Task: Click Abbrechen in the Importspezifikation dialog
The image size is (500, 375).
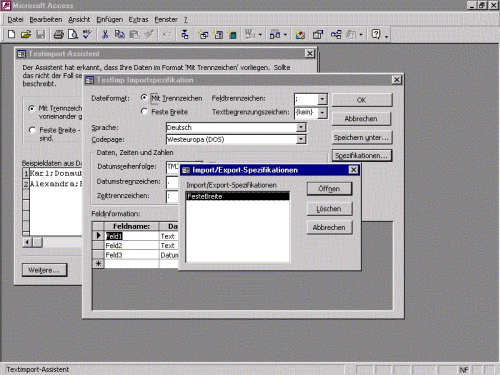Action: pyautogui.click(x=361, y=119)
